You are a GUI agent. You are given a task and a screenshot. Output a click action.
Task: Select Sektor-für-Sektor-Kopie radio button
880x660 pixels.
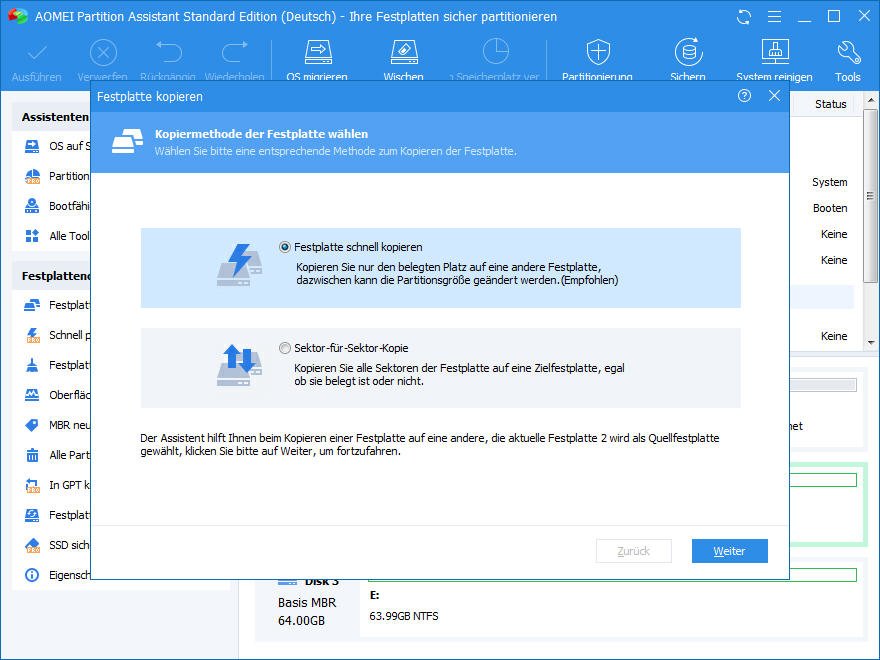[285, 348]
